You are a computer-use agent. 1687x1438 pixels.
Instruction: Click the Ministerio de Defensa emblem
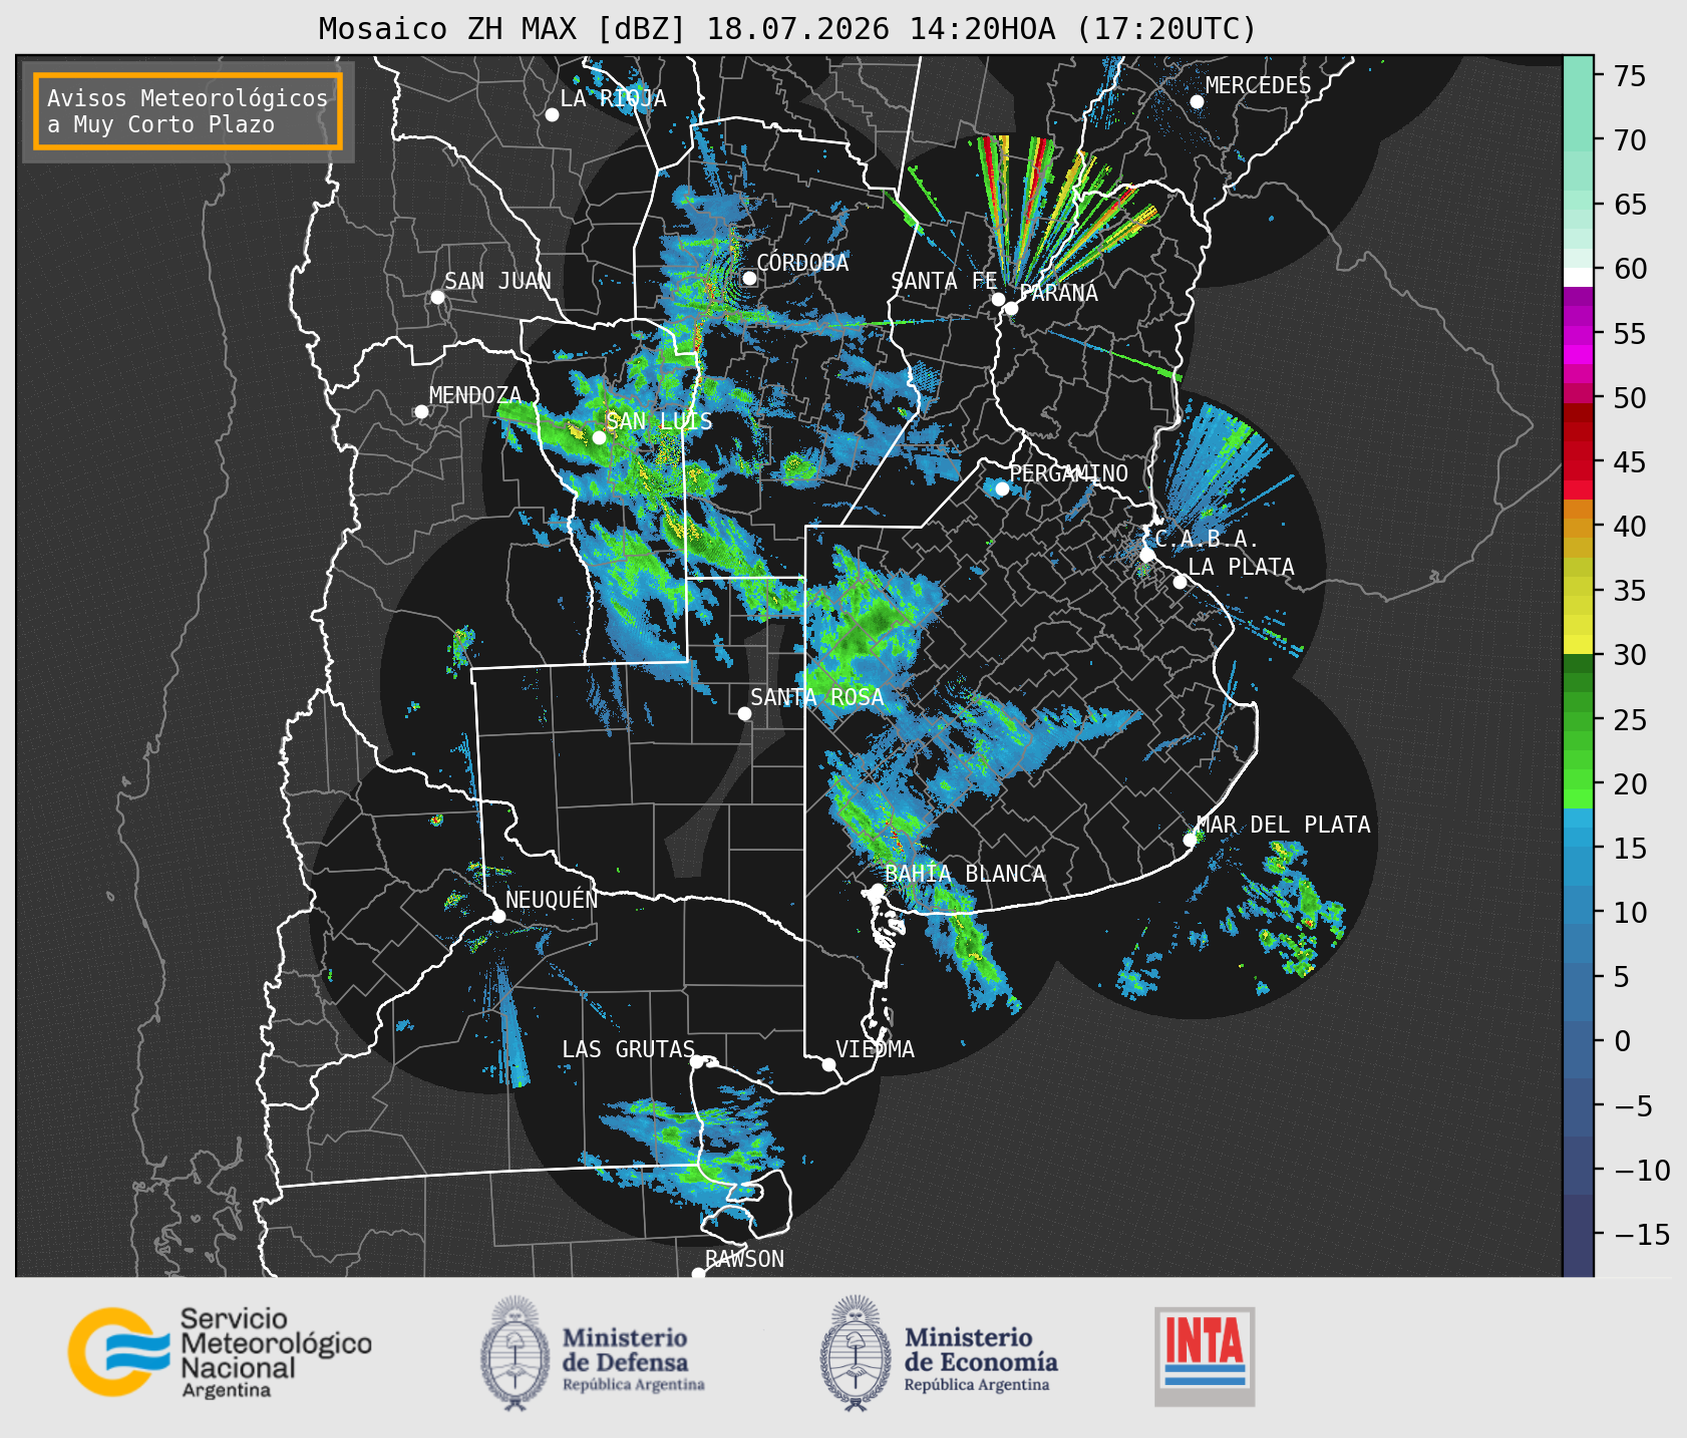[x=514, y=1353]
